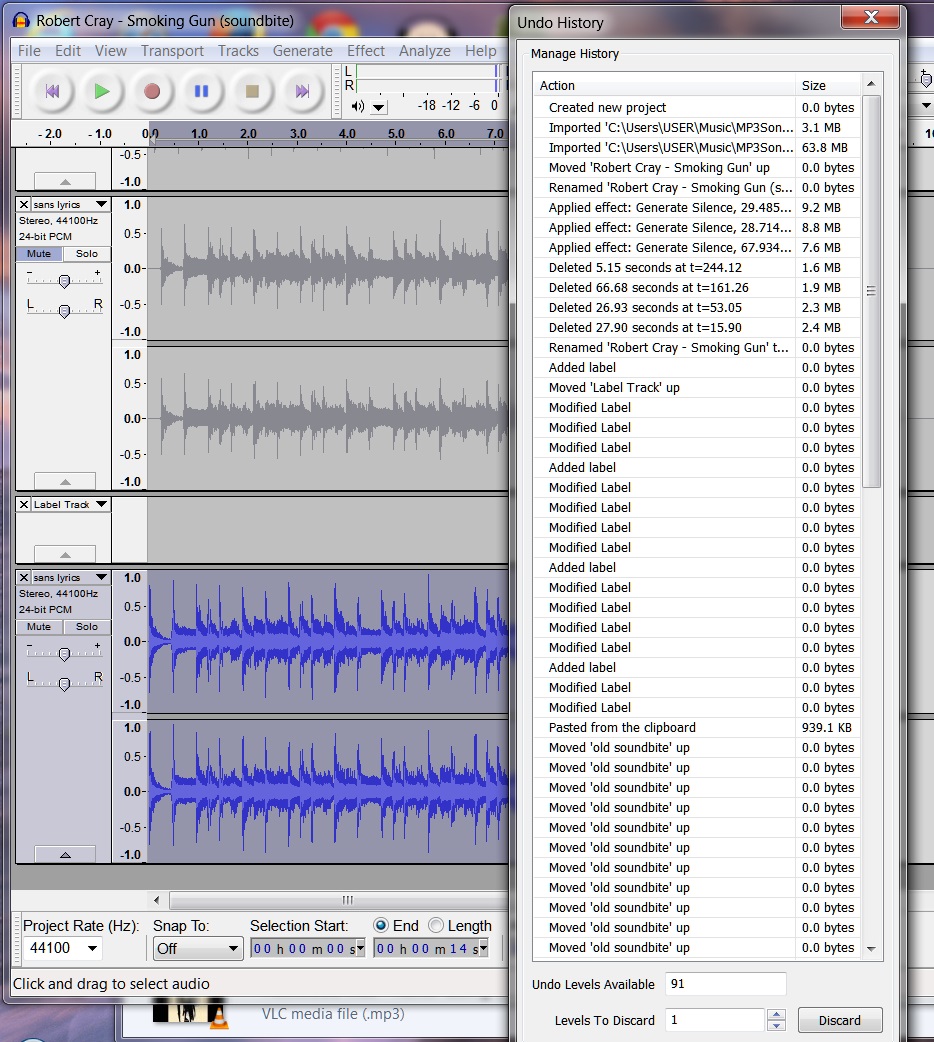Select 'Pasted from the clipboard' history entry
The height and width of the screenshot is (1042, 934).
tap(697, 727)
